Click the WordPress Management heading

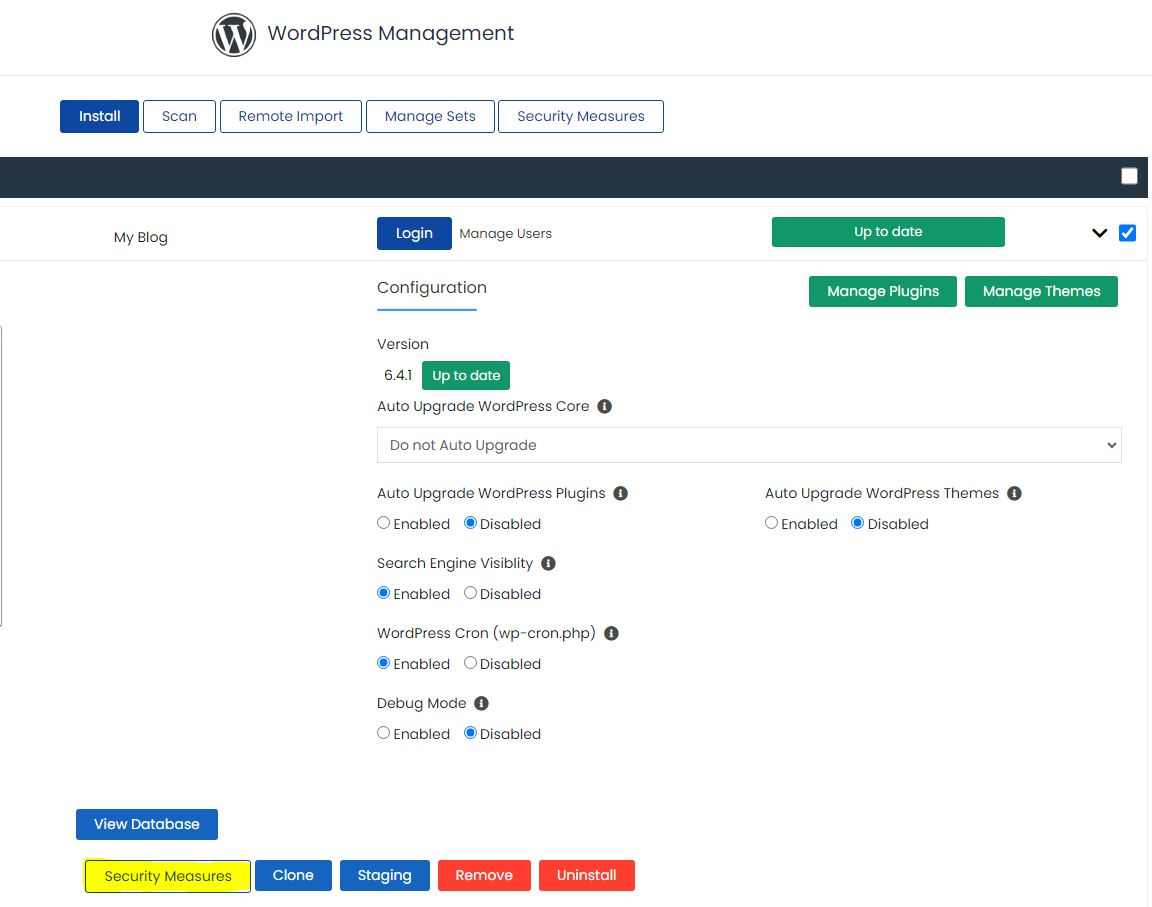coord(390,33)
